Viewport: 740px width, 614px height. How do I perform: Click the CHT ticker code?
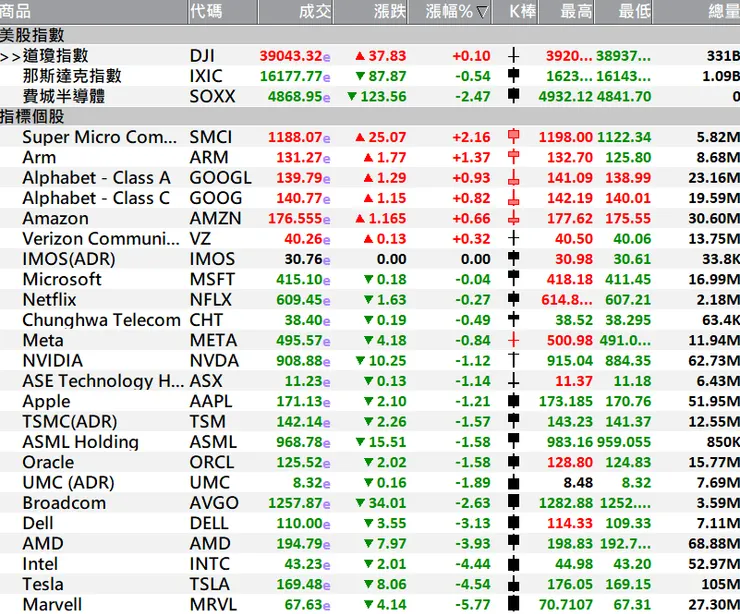tap(206, 320)
